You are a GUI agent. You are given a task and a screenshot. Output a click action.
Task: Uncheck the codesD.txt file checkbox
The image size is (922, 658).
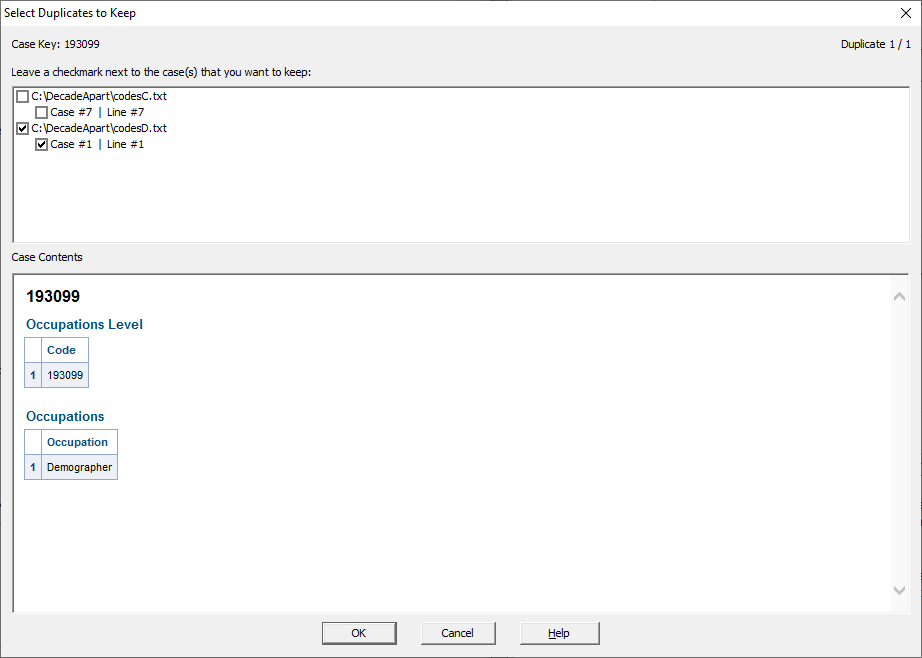tap(22, 127)
